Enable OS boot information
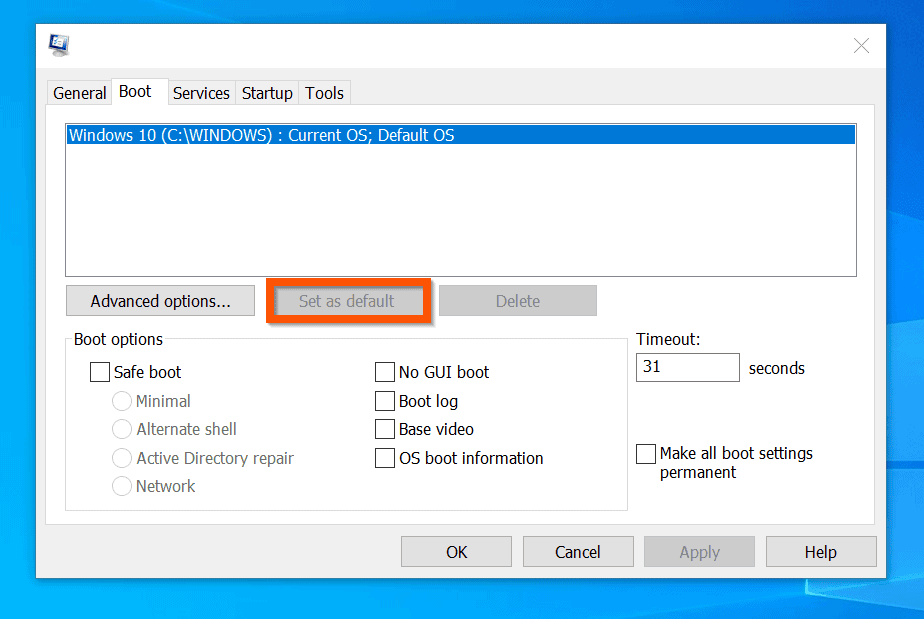Screen dimensions: 924x619 point(385,458)
